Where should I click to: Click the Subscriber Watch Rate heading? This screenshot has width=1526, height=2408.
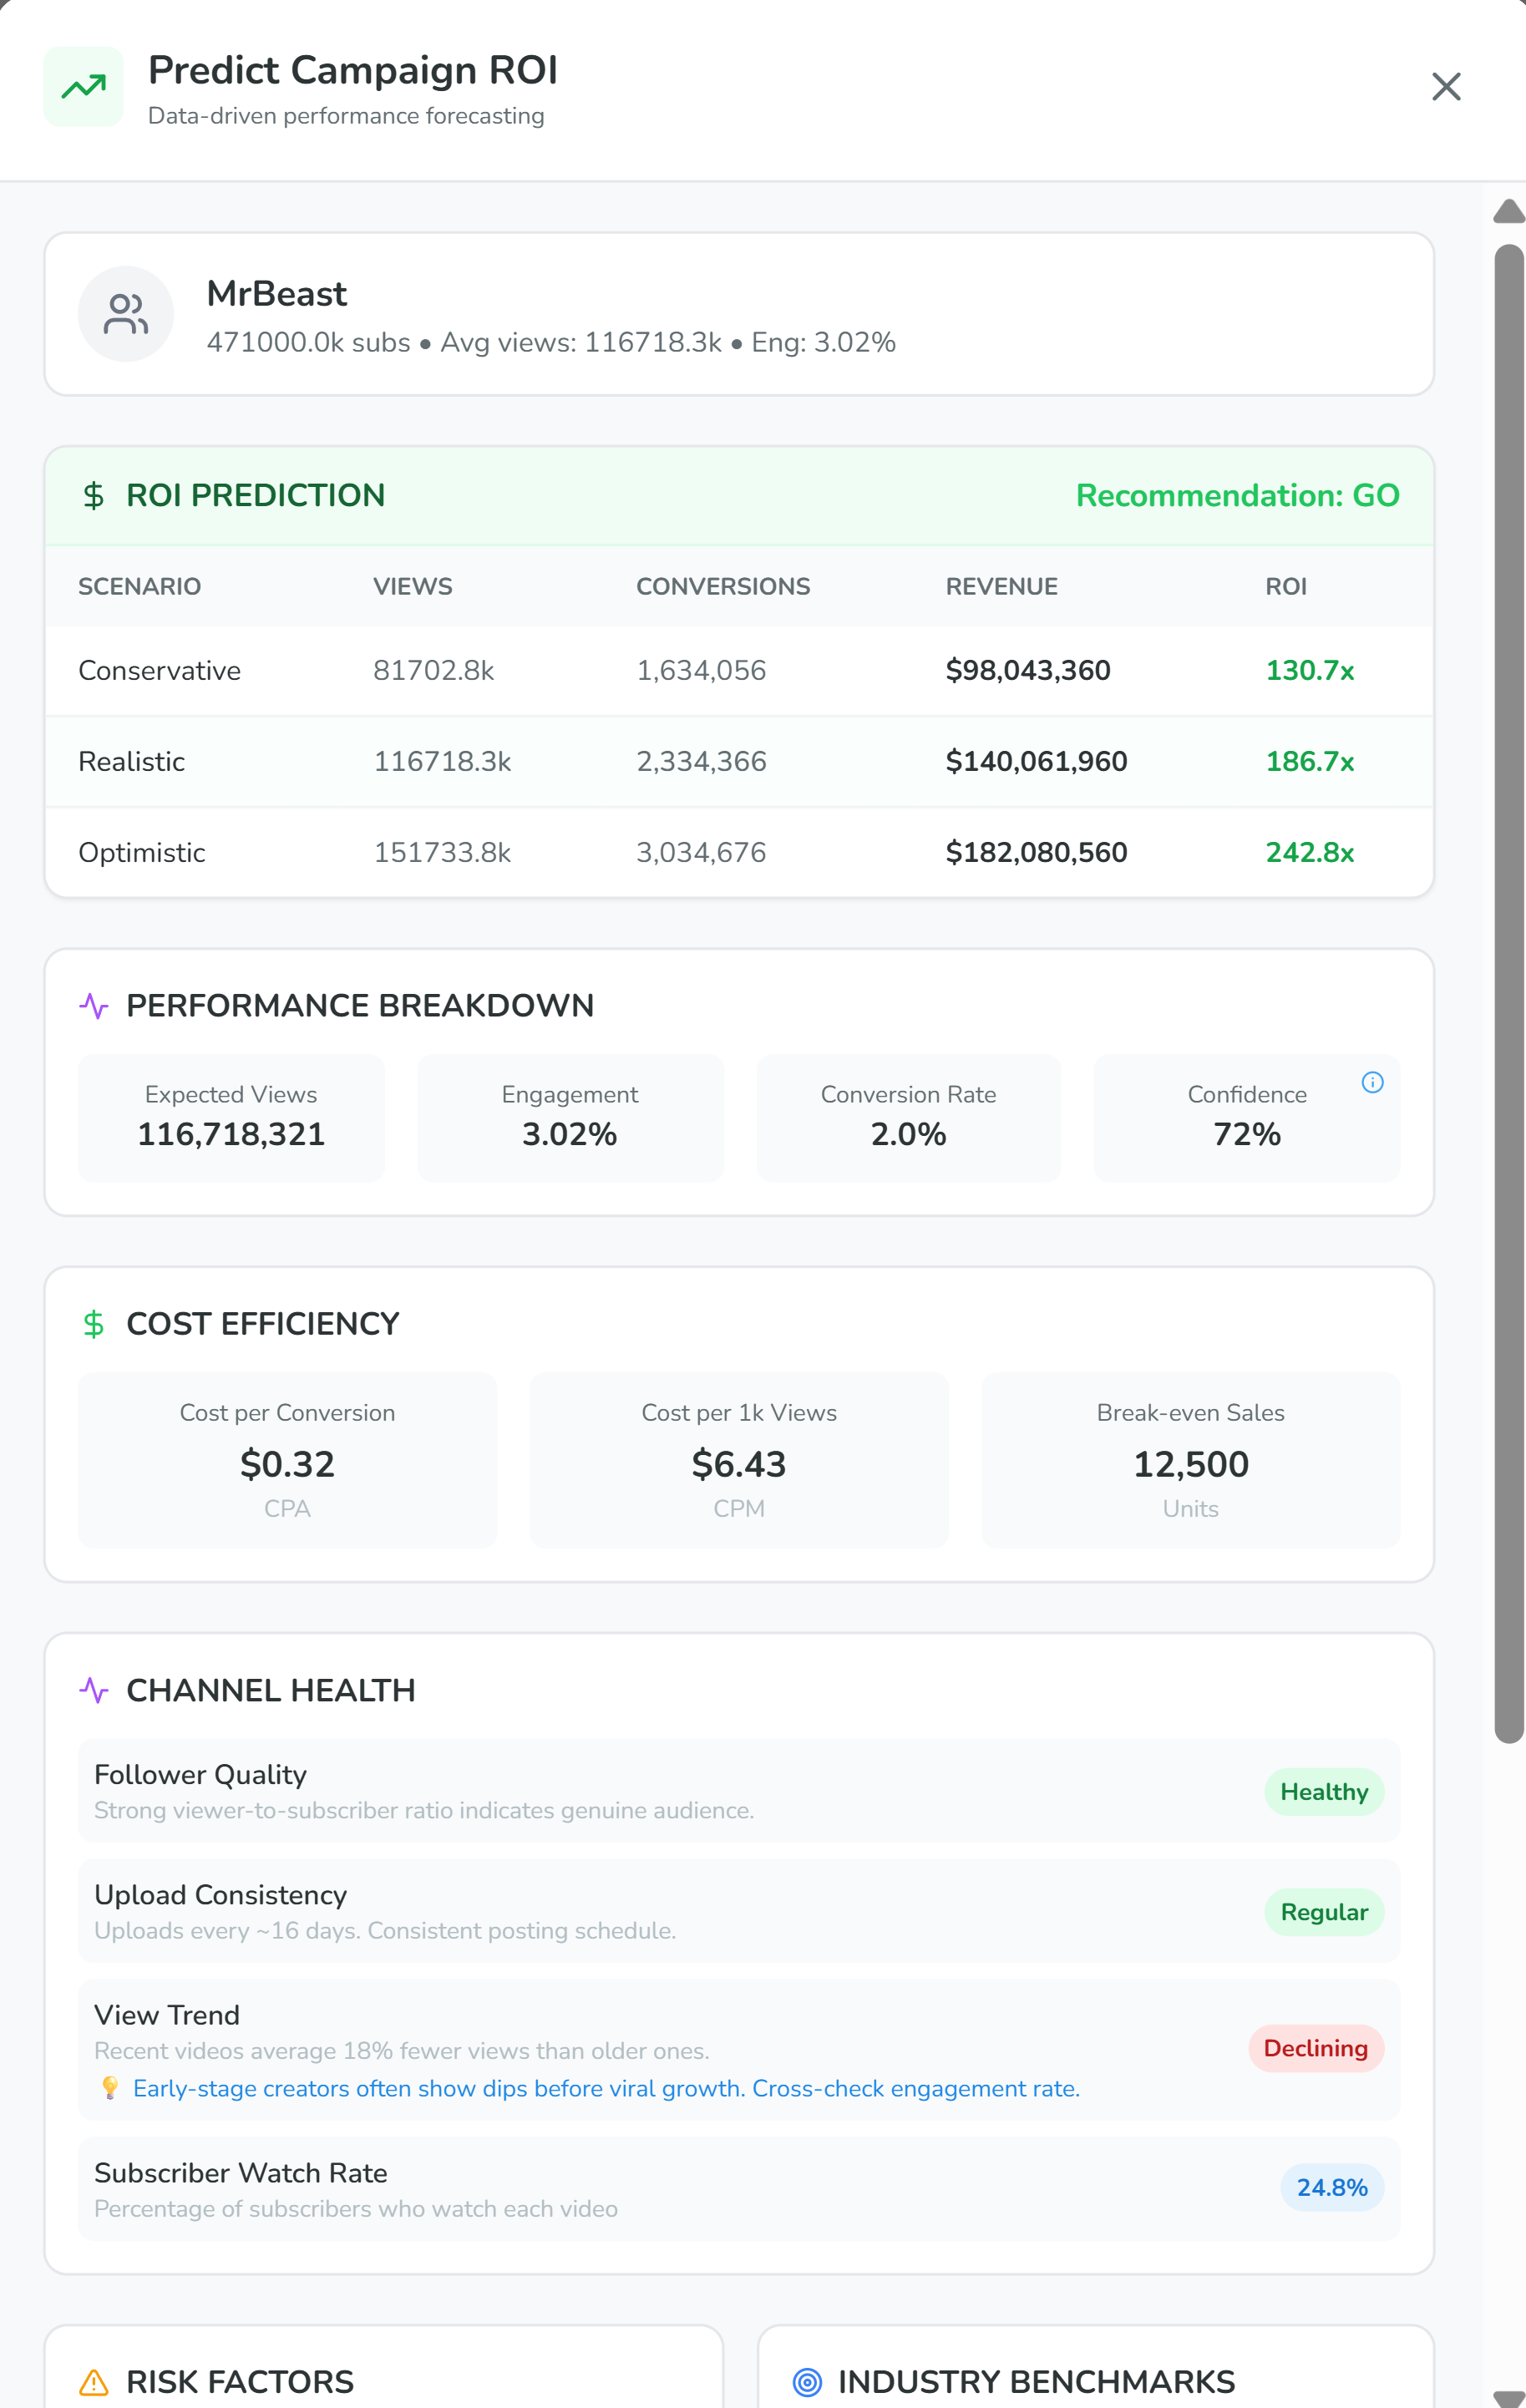[241, 2172]
